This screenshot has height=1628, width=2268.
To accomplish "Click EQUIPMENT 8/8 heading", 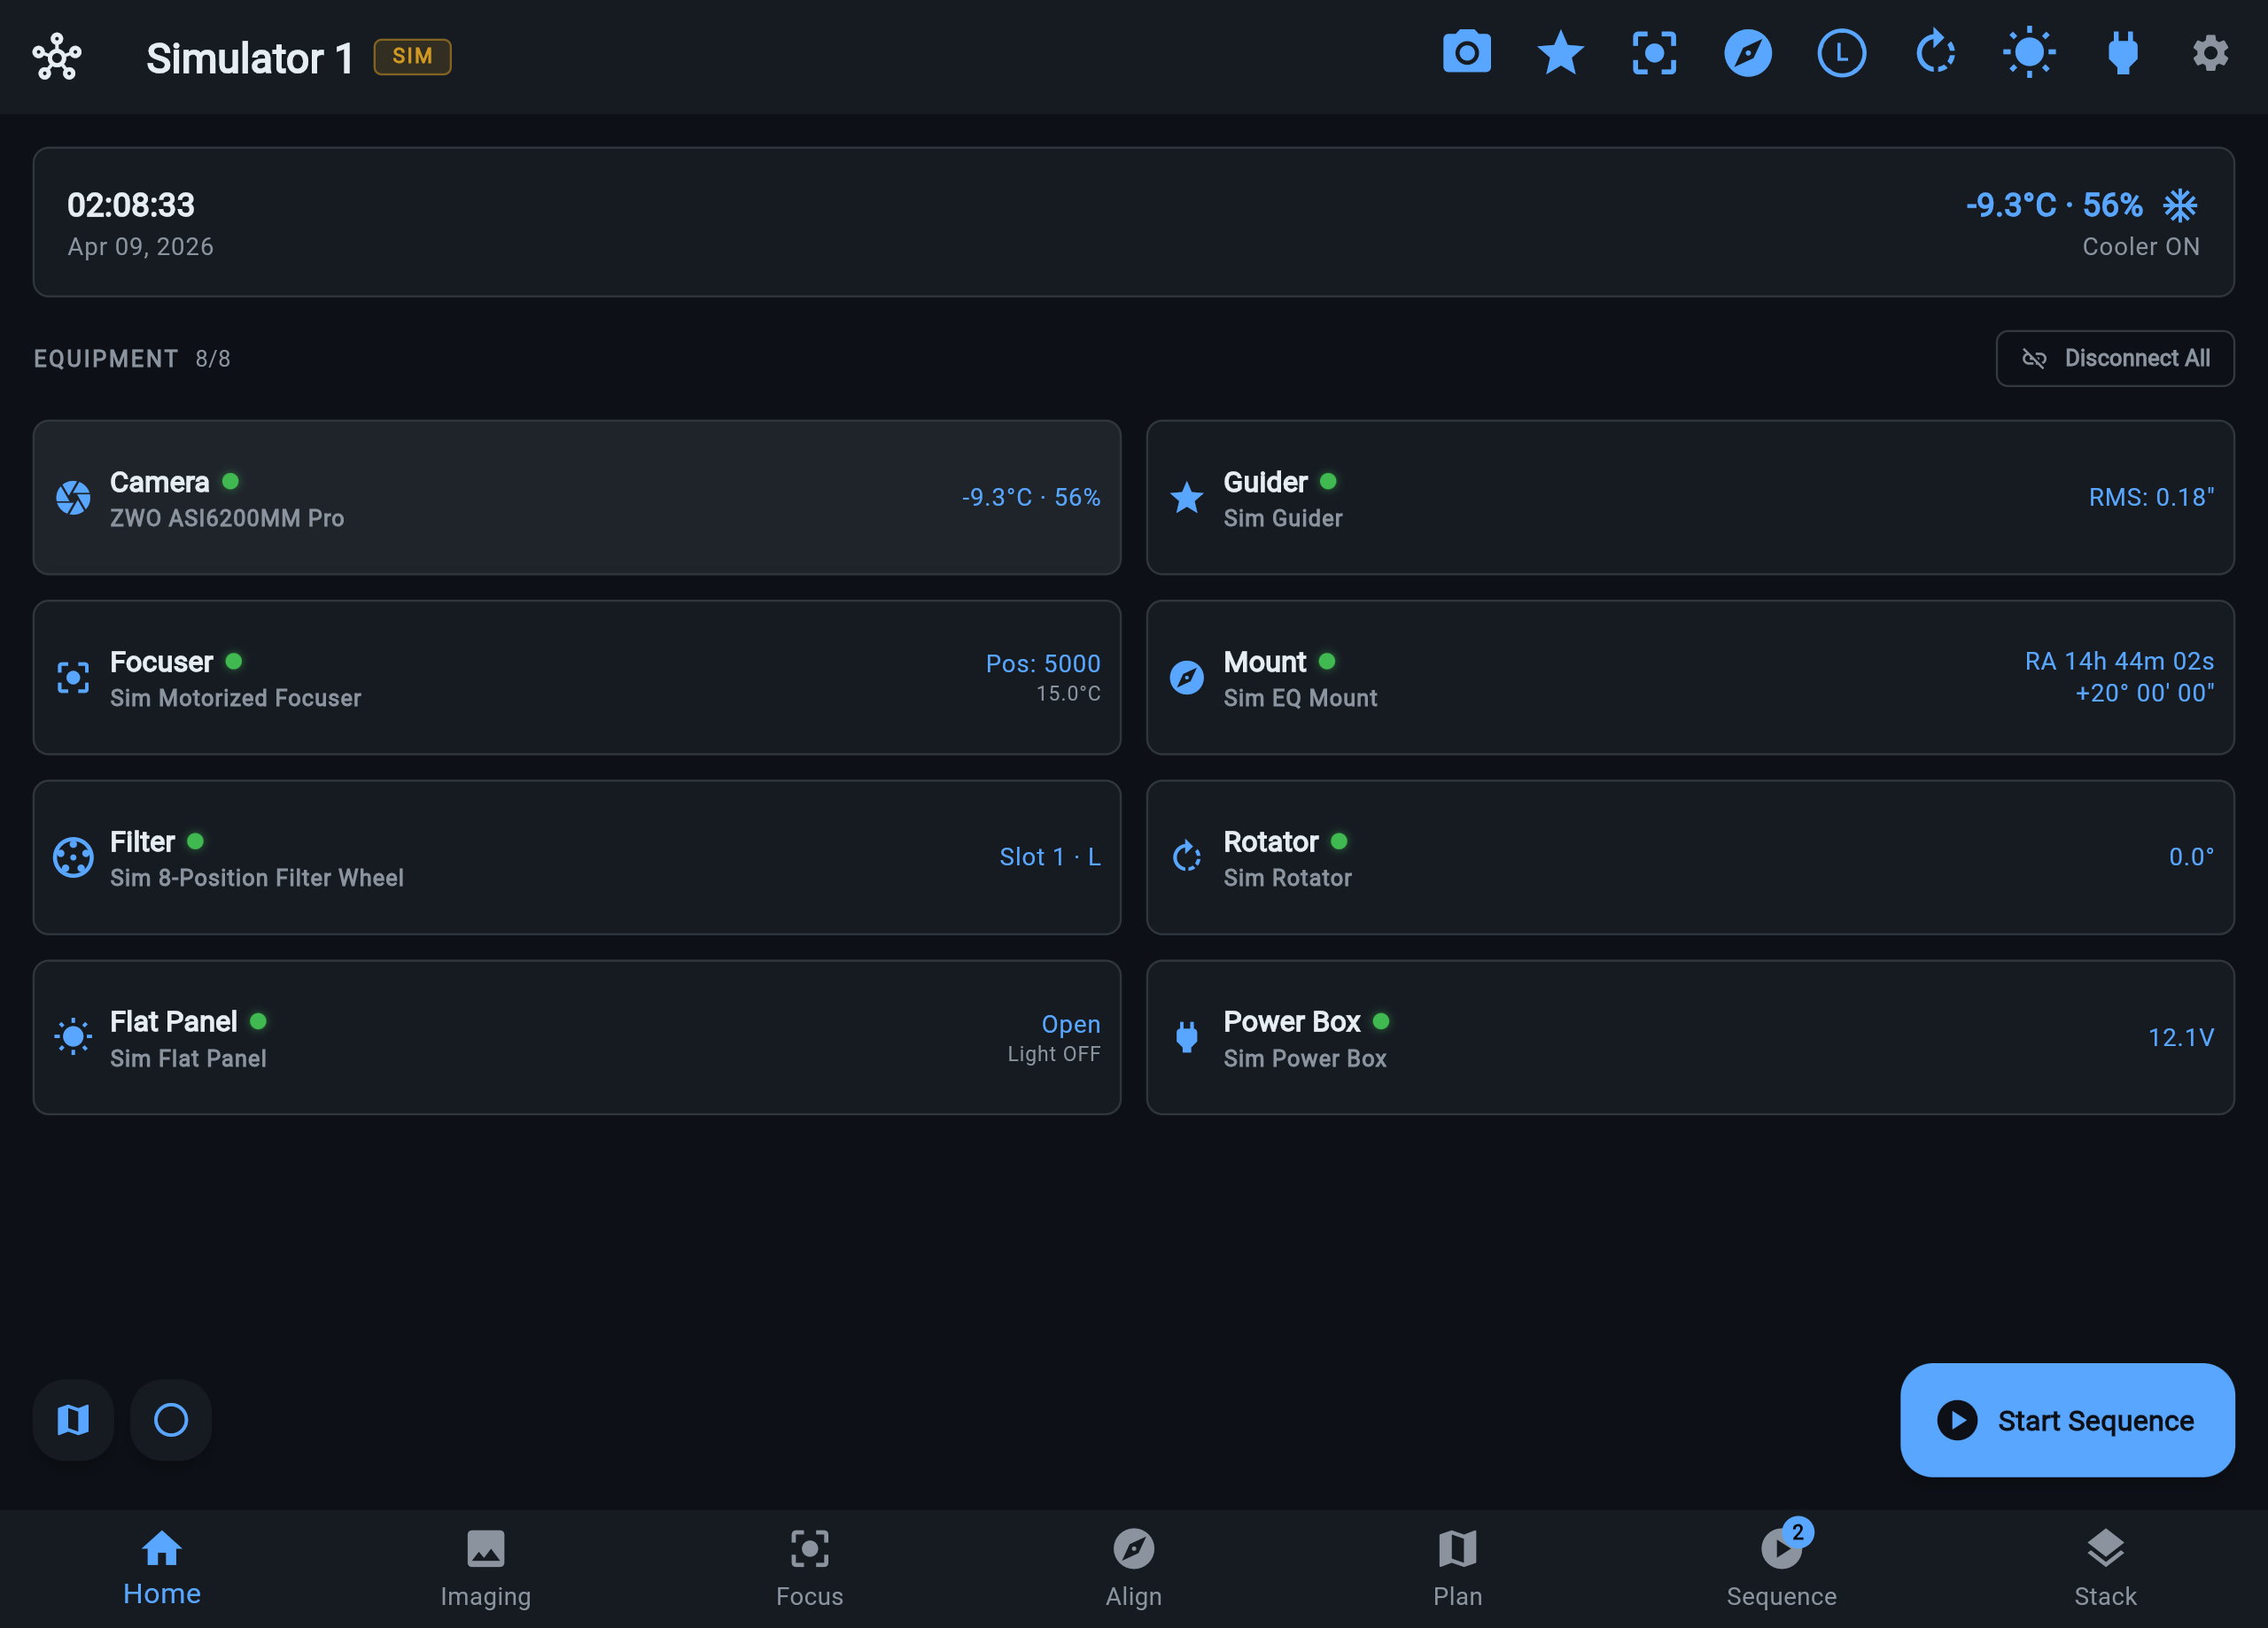I will point(132,358).
